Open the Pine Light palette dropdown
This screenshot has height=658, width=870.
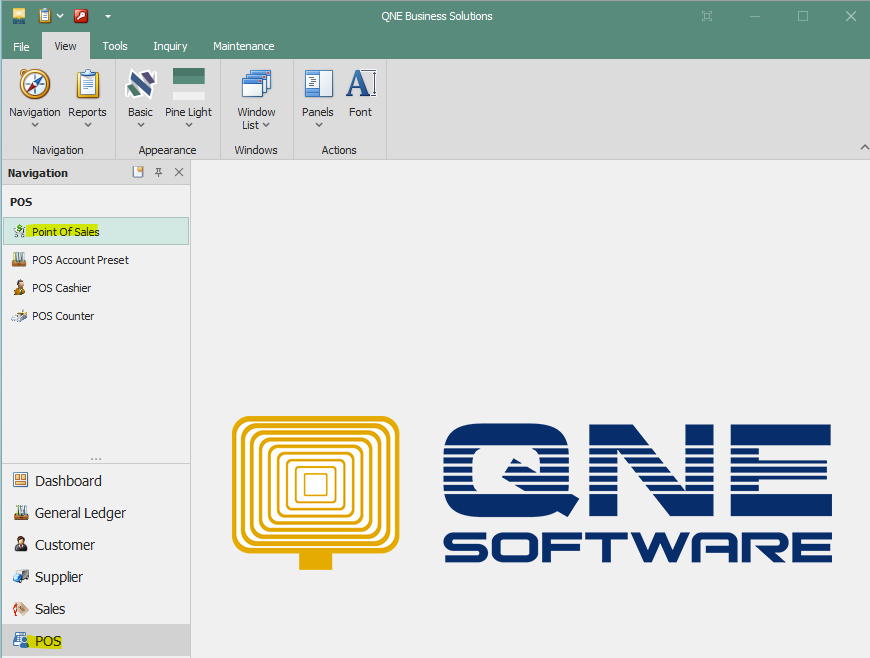point(189,98)
